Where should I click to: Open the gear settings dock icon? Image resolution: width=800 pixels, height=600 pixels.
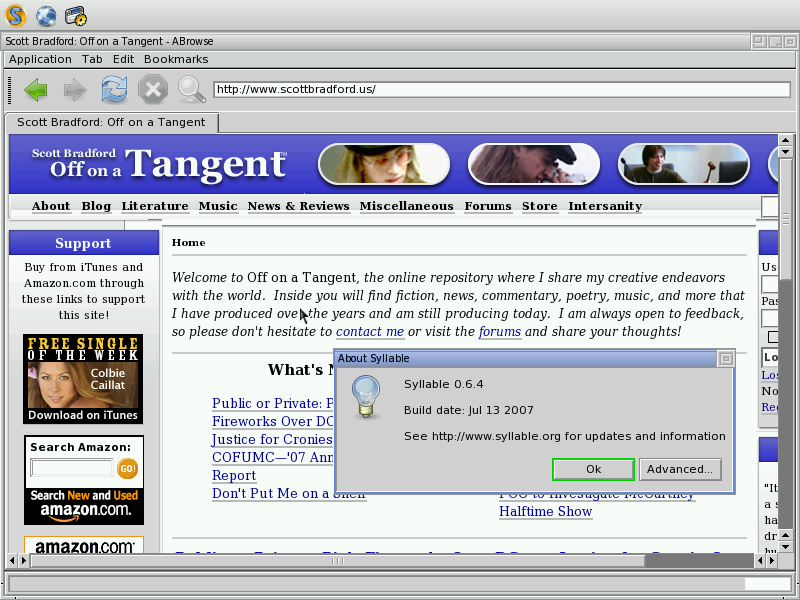(76, 15)
